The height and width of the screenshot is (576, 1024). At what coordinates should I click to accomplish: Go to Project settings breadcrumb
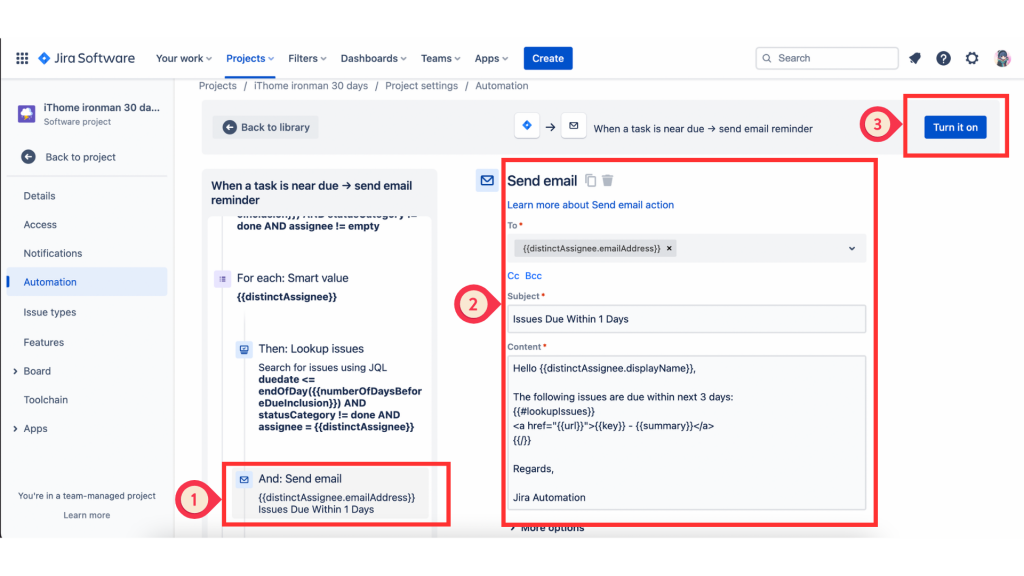tap(421, 86)
